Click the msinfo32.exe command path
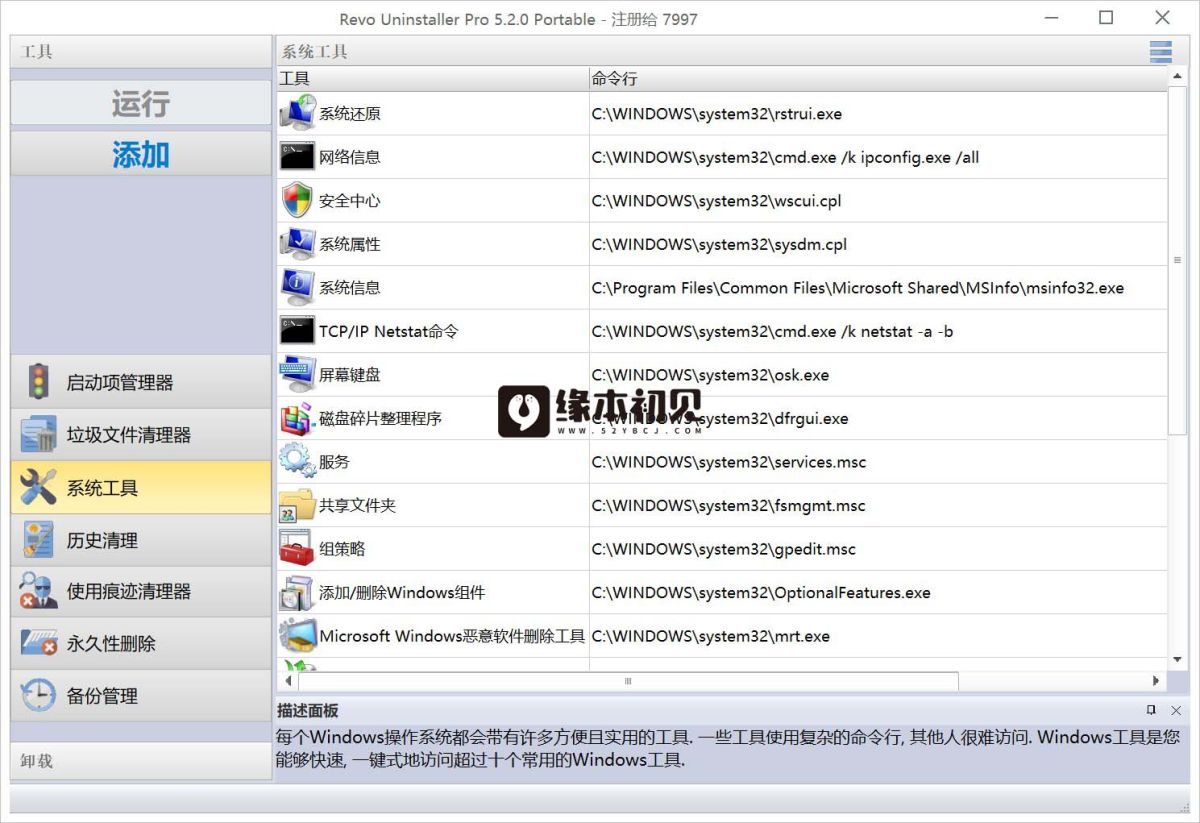 click(x=858, y=288)
